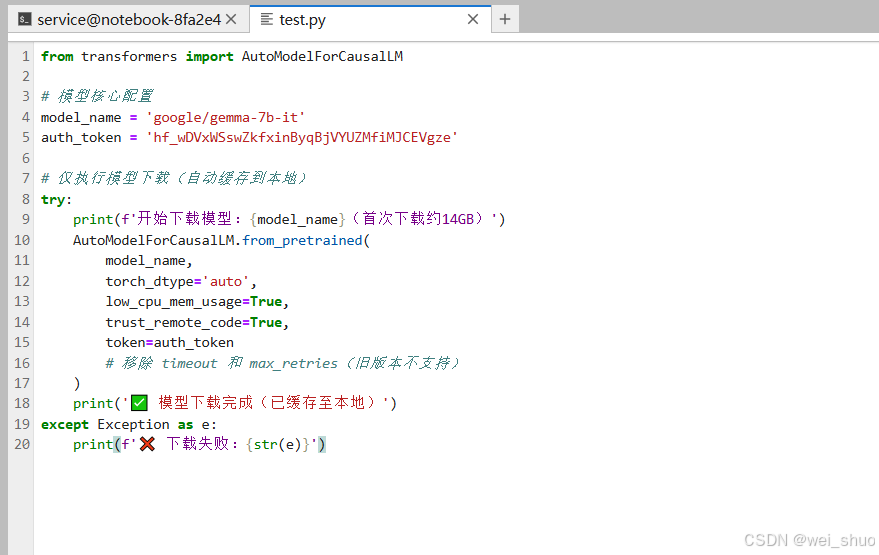Screen dimensions: 879x555
Task: Click the terminal icon on the service tab
Action: pyautogui.click(x=24, y=20)
